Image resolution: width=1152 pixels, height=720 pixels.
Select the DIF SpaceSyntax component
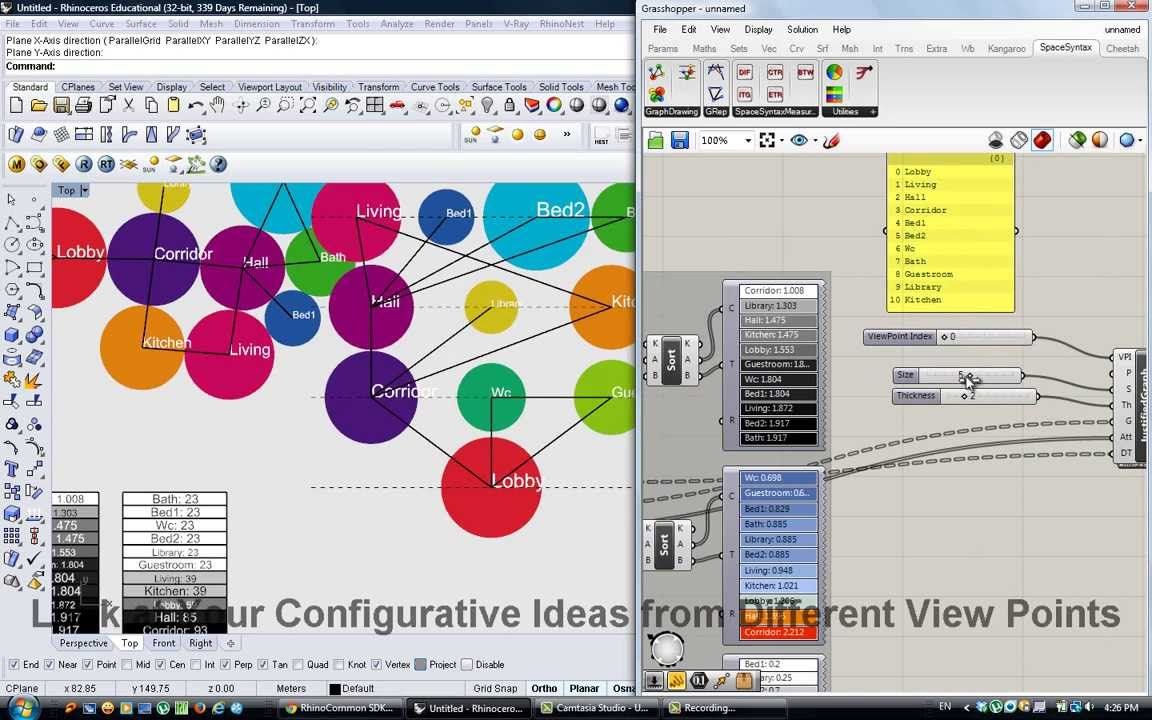coord(745,73)
